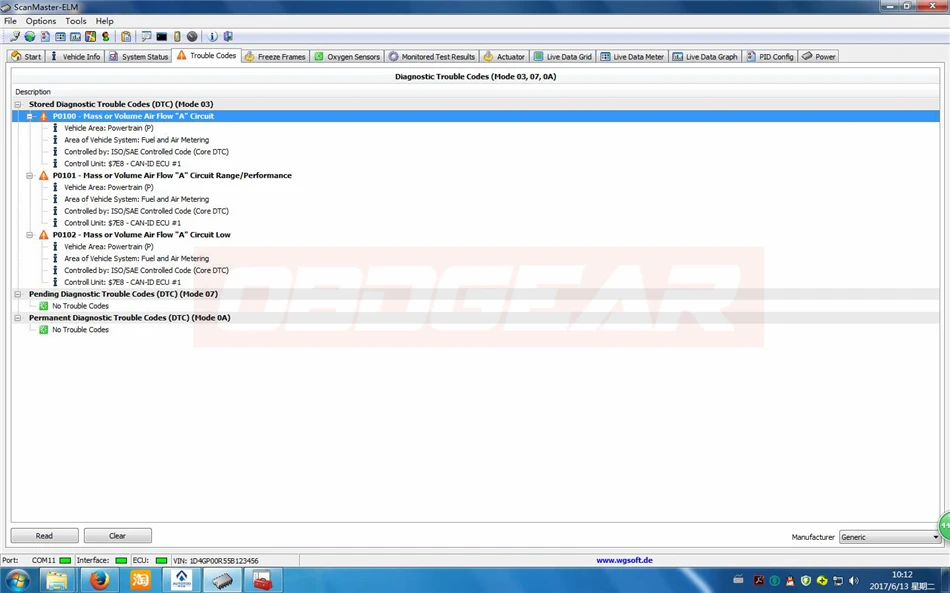Click the Windows Start orb
This screenshot has width=950, height=593.
[x=18, y=580]
